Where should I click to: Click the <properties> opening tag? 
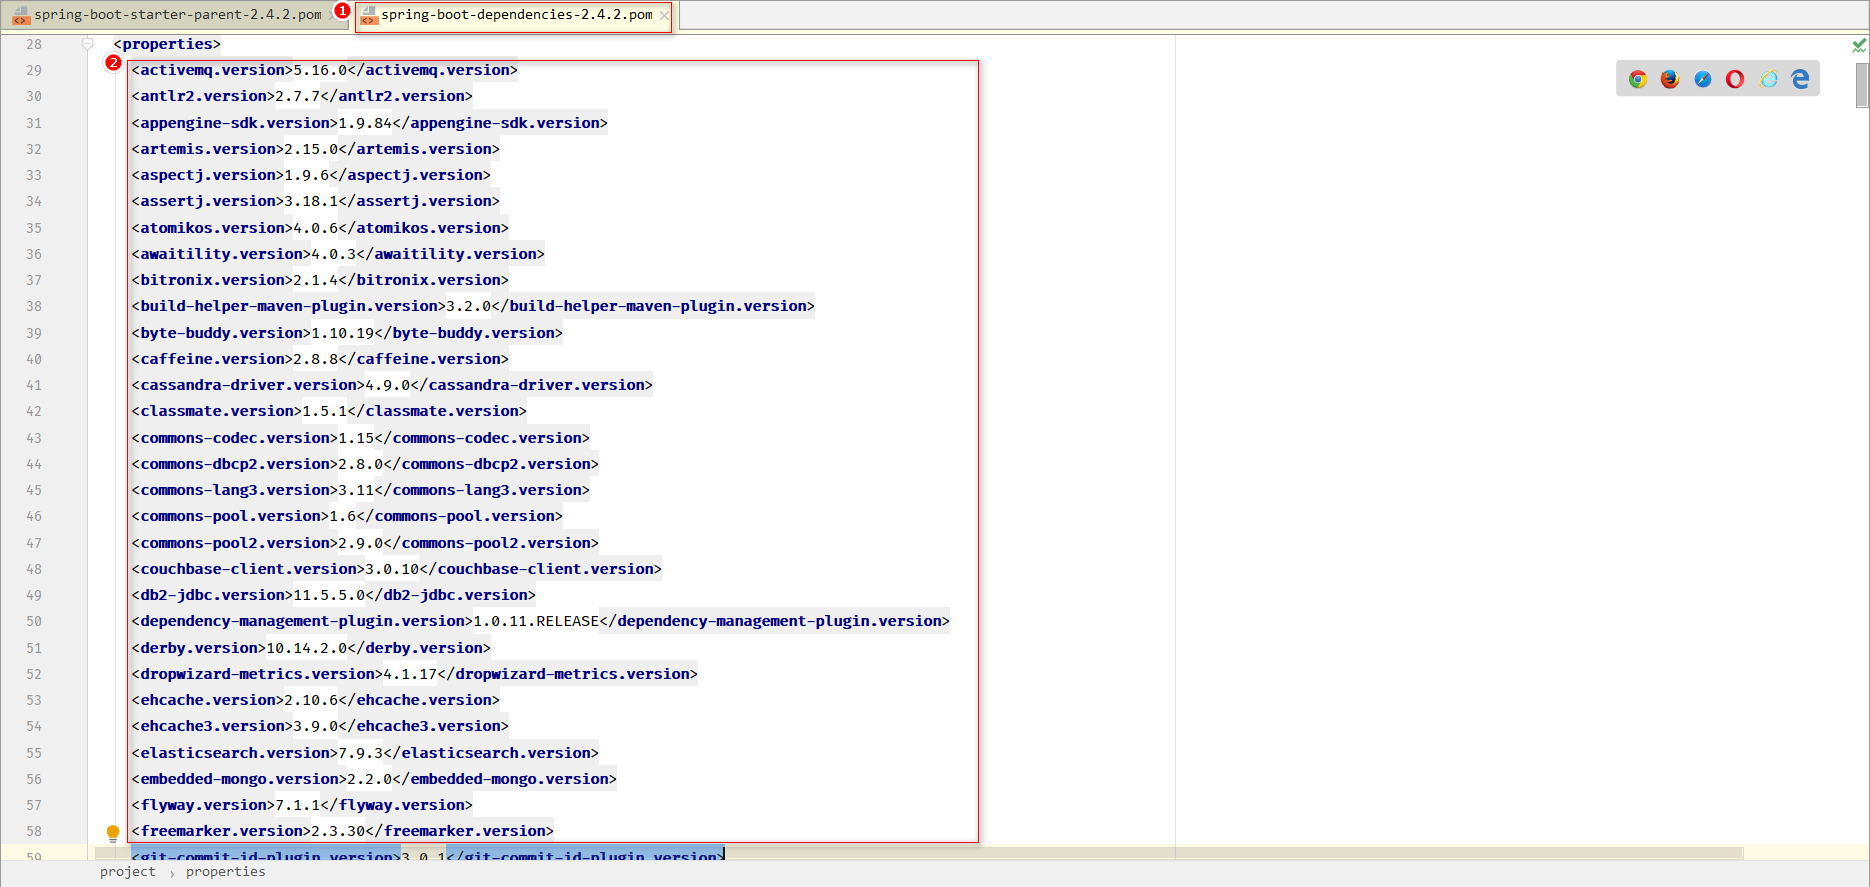[167, 44]
